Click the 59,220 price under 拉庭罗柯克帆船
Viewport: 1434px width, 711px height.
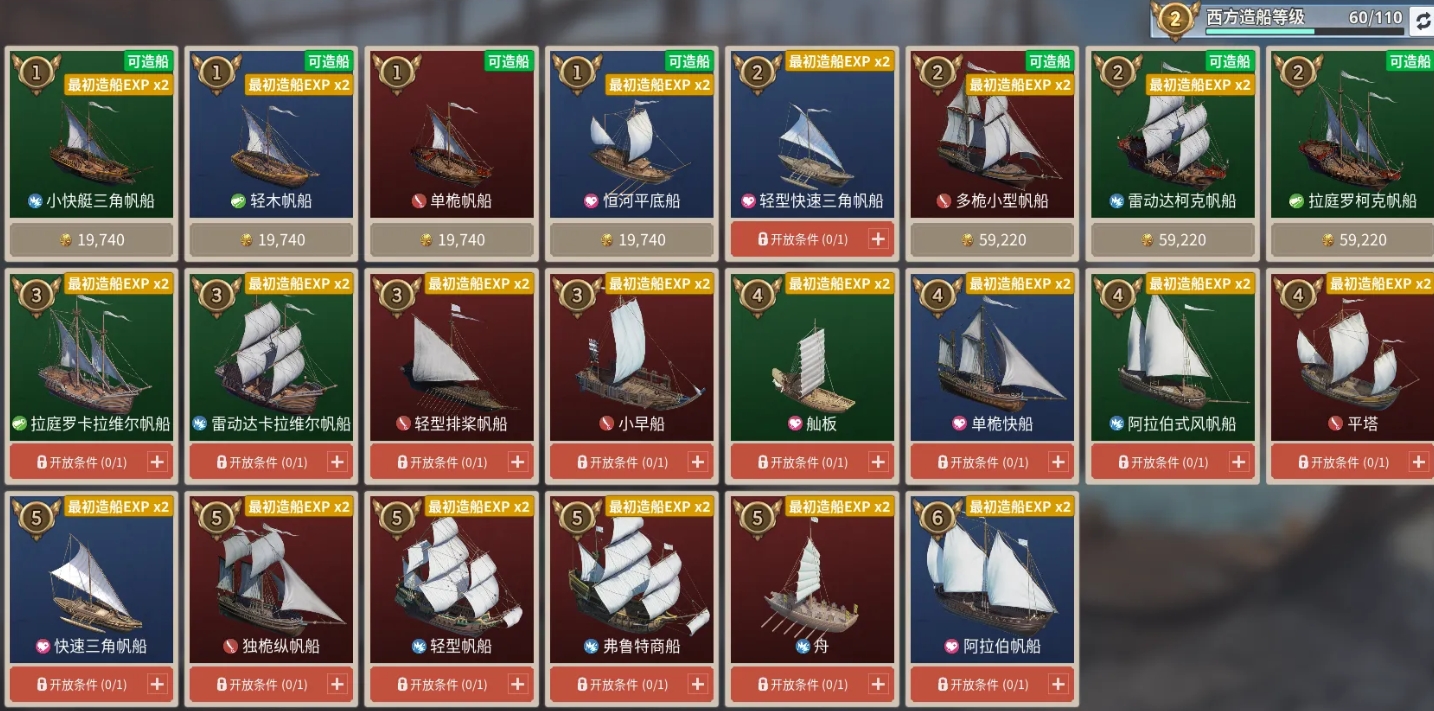tap(1352, 240)
